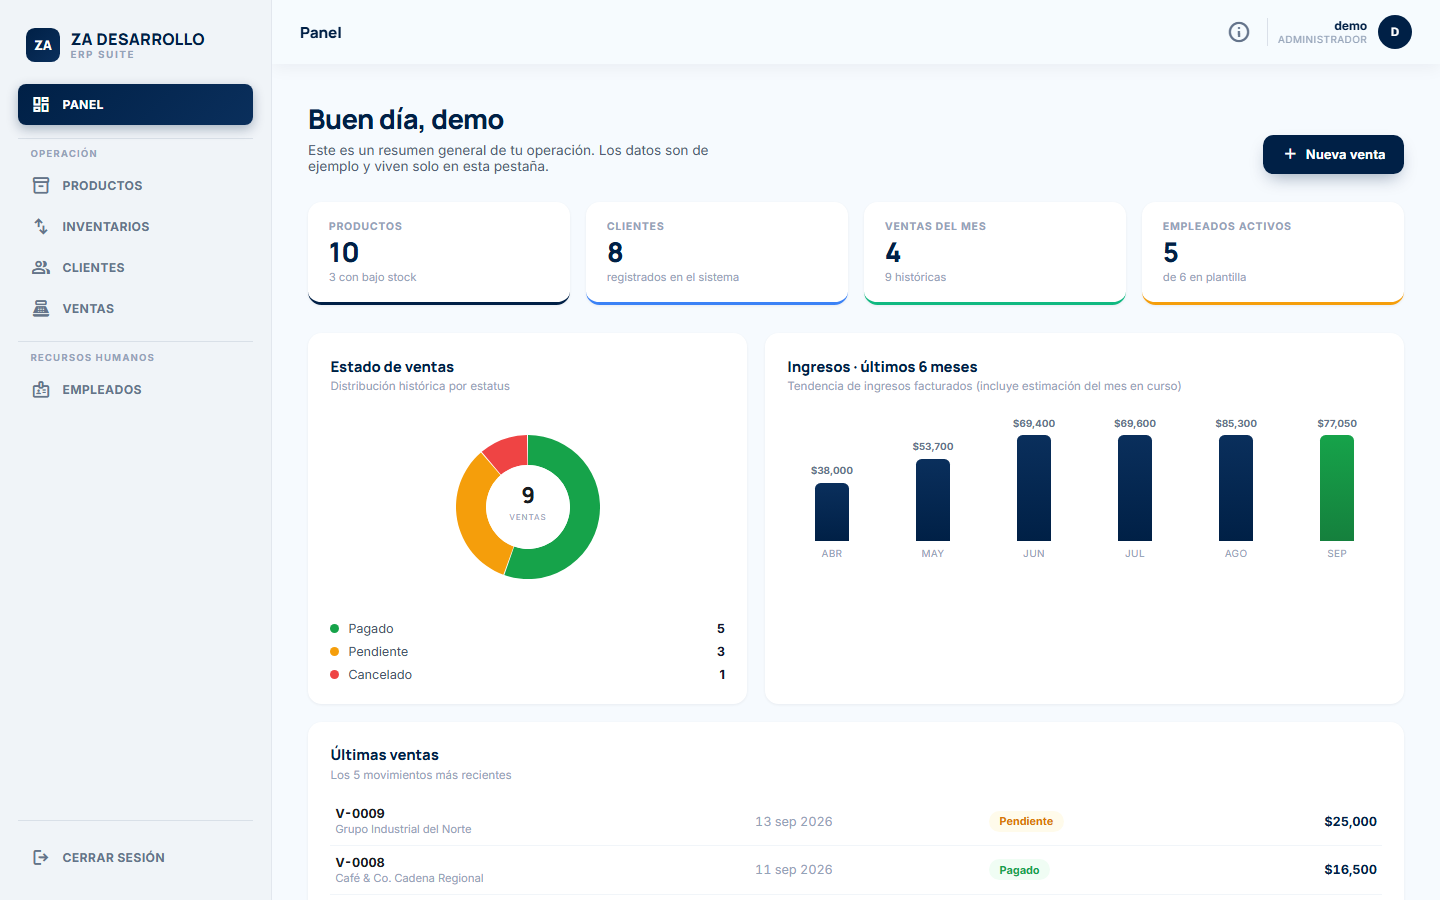Click the Cancelado legend red dot
The height and width of the screenshot is (900, 1440).
[335, 674]
